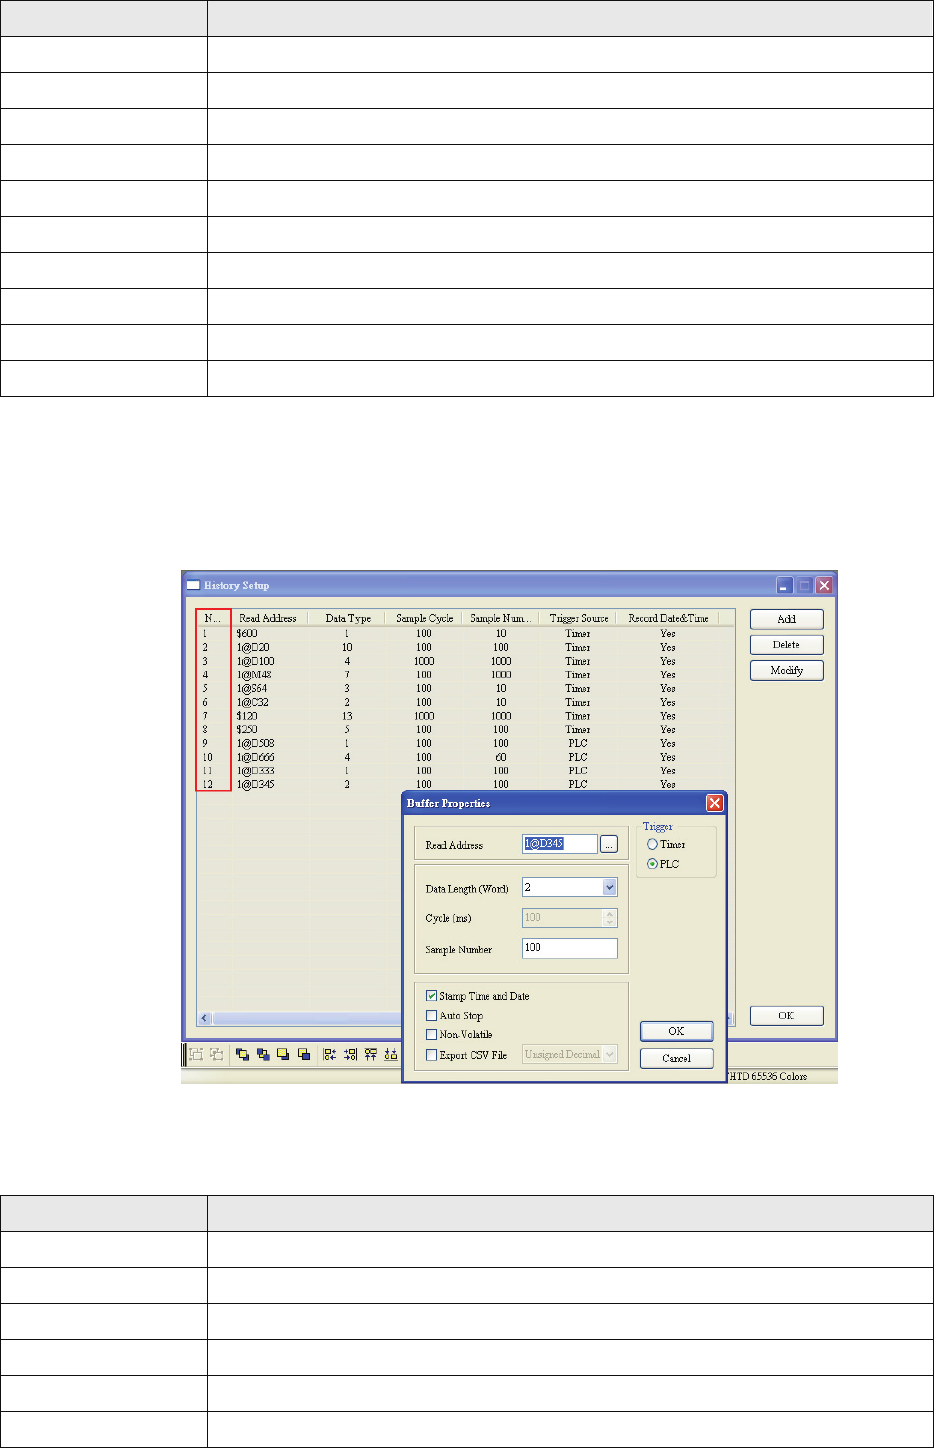Click the Cycle (ms) spinner arrows

pyautogui.click(x=610, y=918)
